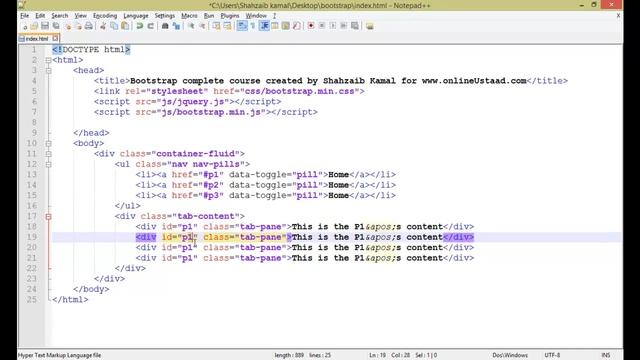Click the Close file toolbar icon

click(68, 26)
